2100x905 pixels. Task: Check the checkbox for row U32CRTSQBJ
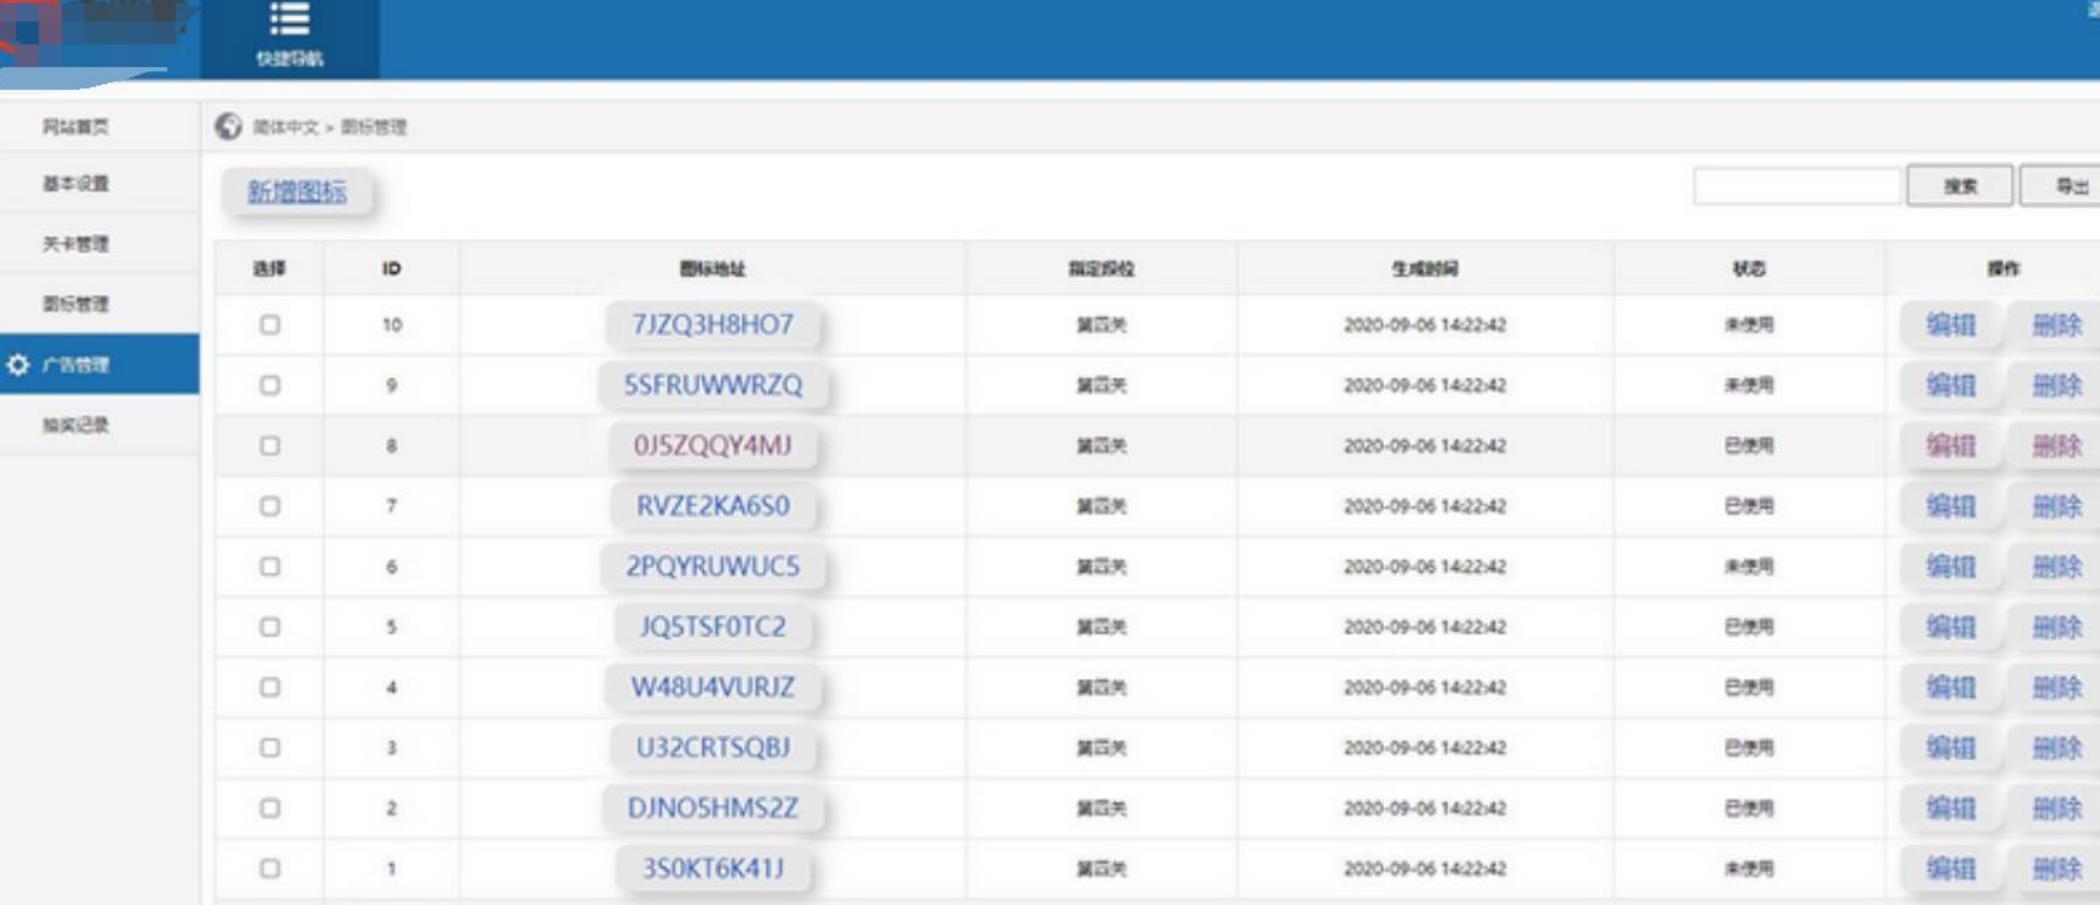(x=270, y=748)
